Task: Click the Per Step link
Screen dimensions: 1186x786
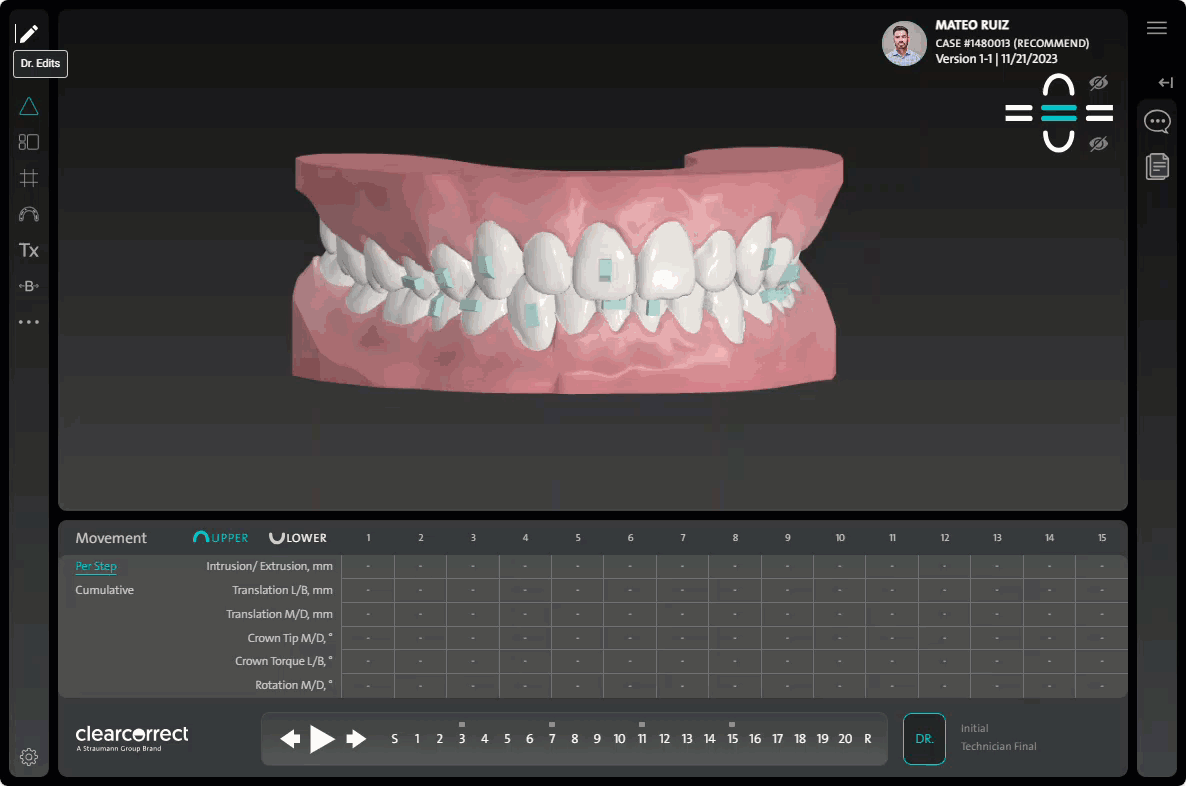Action: [96, 566]
